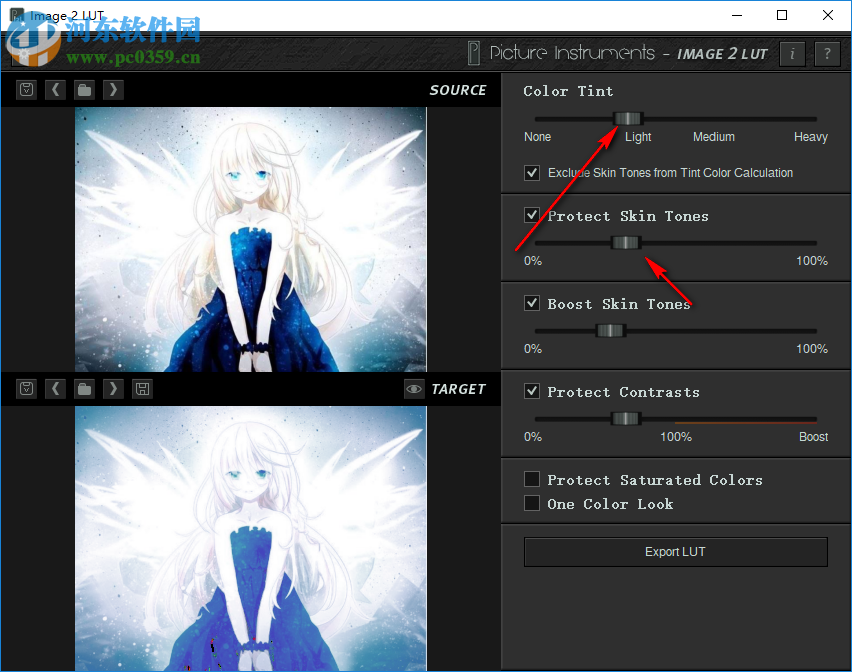The height and width of the screenshot is (672, 852).
Task: Open a Target image from folder
Action: click(x=84, y=388)
